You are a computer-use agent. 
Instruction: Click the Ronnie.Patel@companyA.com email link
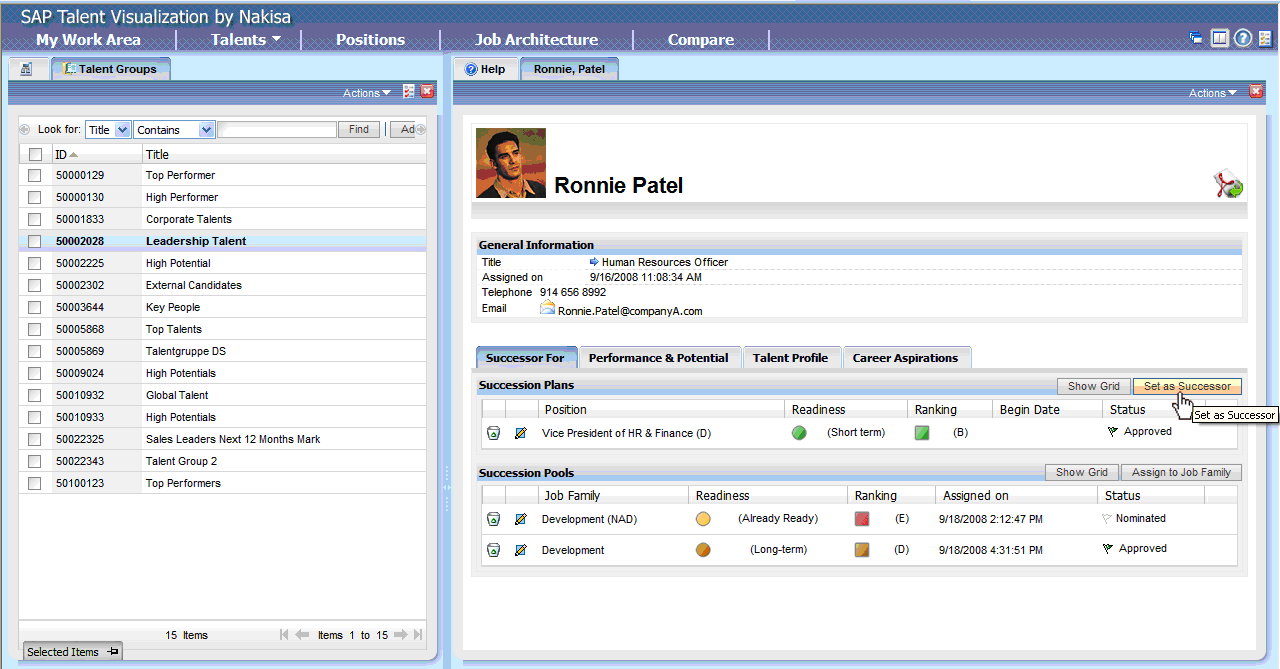[630, 311]
